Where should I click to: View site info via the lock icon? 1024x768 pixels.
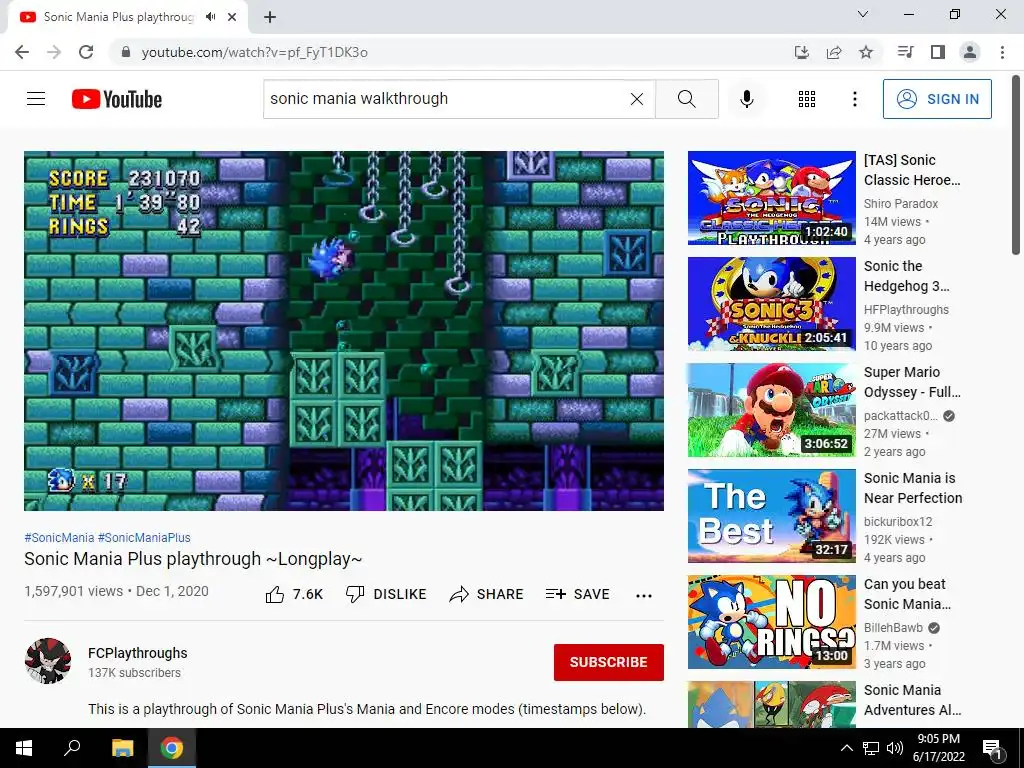[126, 52]
